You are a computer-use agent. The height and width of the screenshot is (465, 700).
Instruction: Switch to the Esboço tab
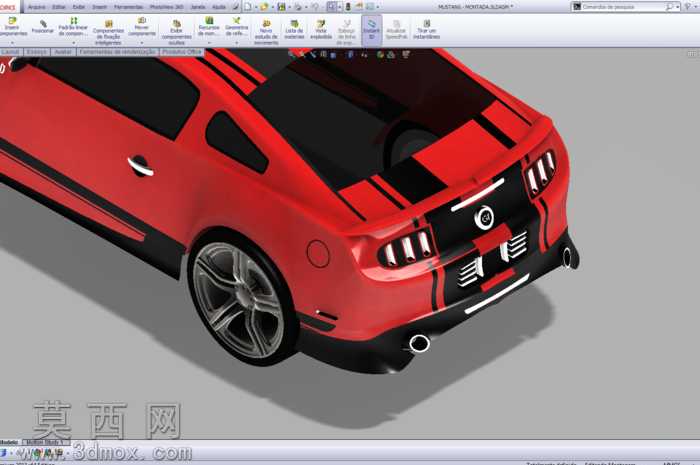pyautogui.click(x=37, y=52)
